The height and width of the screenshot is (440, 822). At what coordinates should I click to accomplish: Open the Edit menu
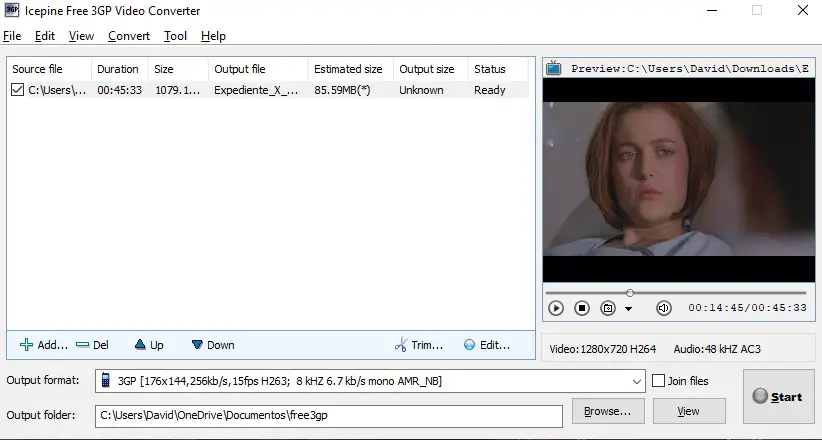pyautogui.click(x=45, y=36)
